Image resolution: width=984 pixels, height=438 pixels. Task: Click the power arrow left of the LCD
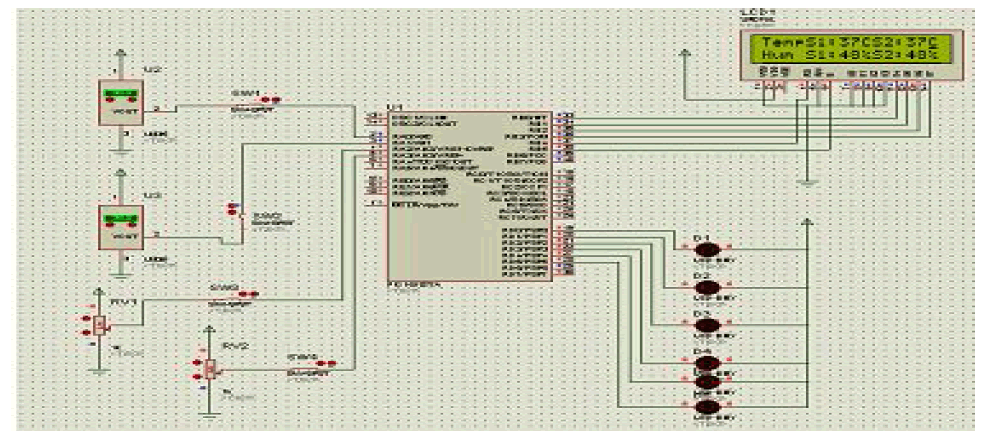[x=684, y=60]
